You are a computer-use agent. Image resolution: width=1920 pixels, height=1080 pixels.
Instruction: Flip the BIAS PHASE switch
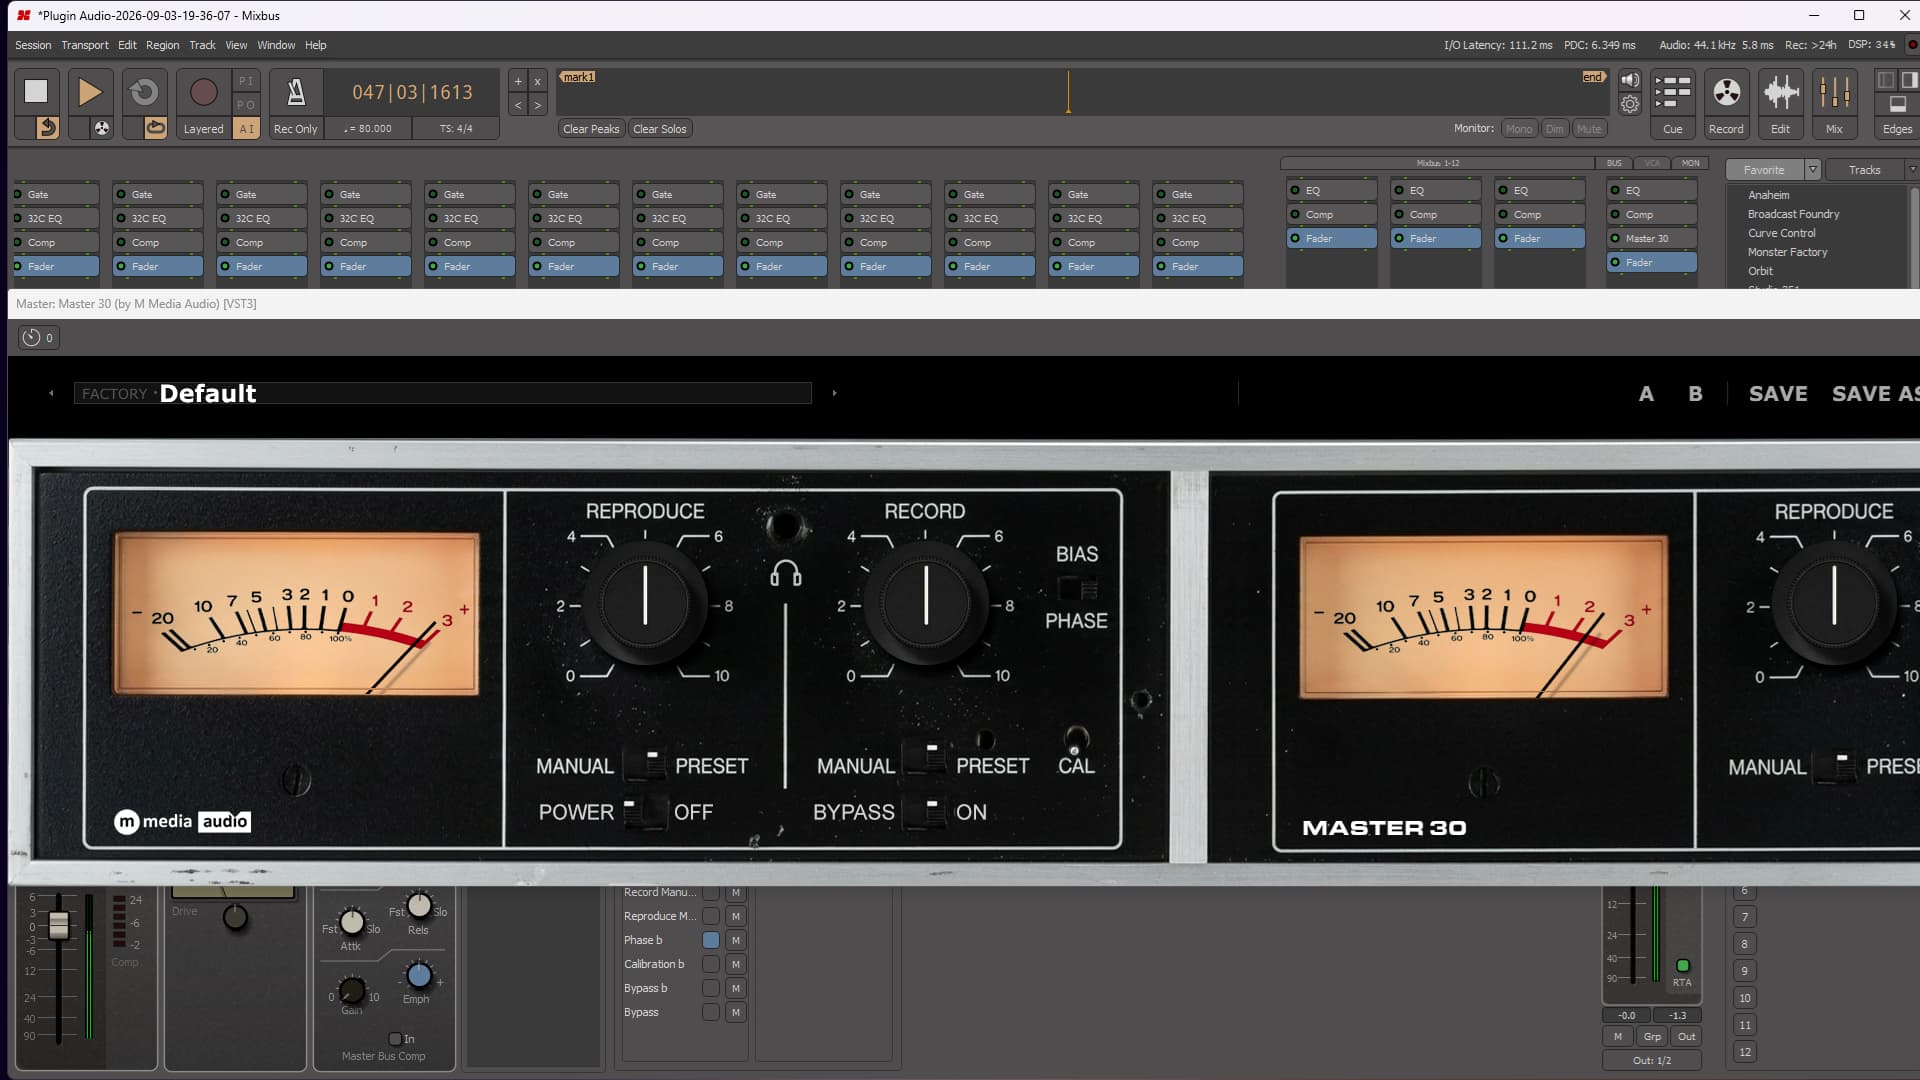(x=1077, y=588)
